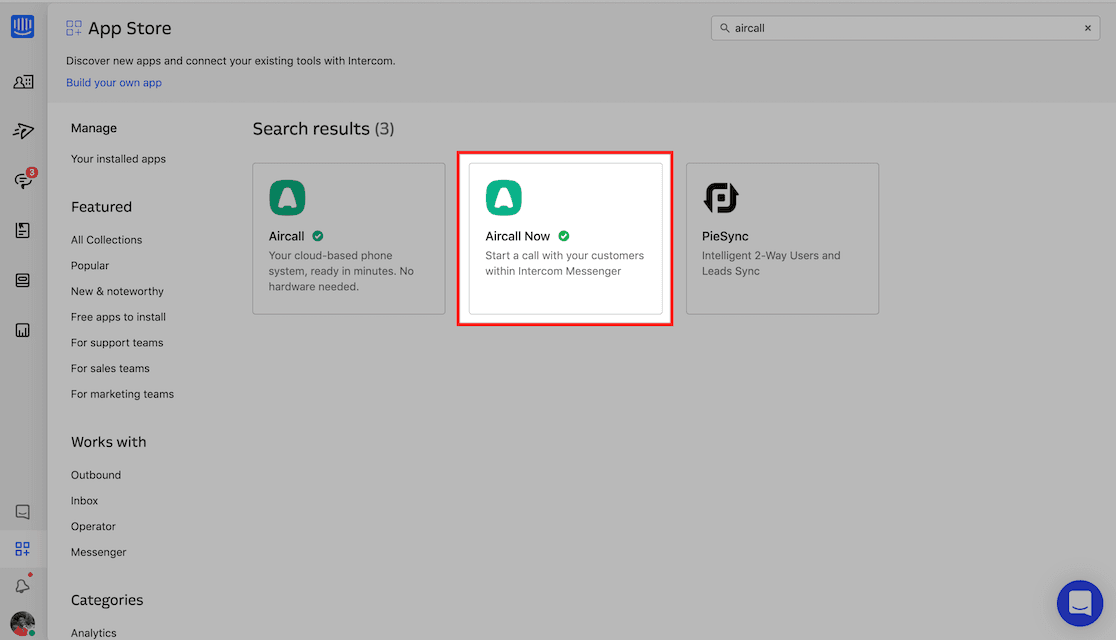Clear the aircall search text

pyautogui.click(x=1088, y=29)
